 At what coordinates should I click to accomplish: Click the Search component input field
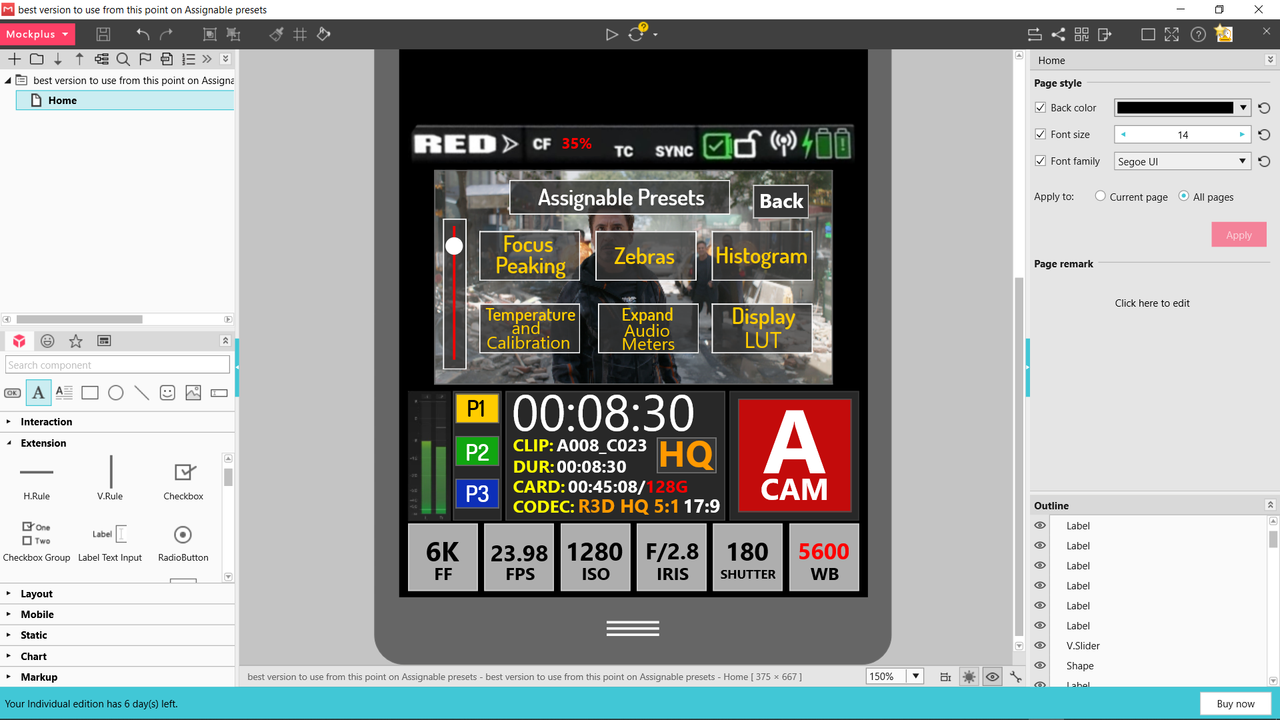point(118,365)
